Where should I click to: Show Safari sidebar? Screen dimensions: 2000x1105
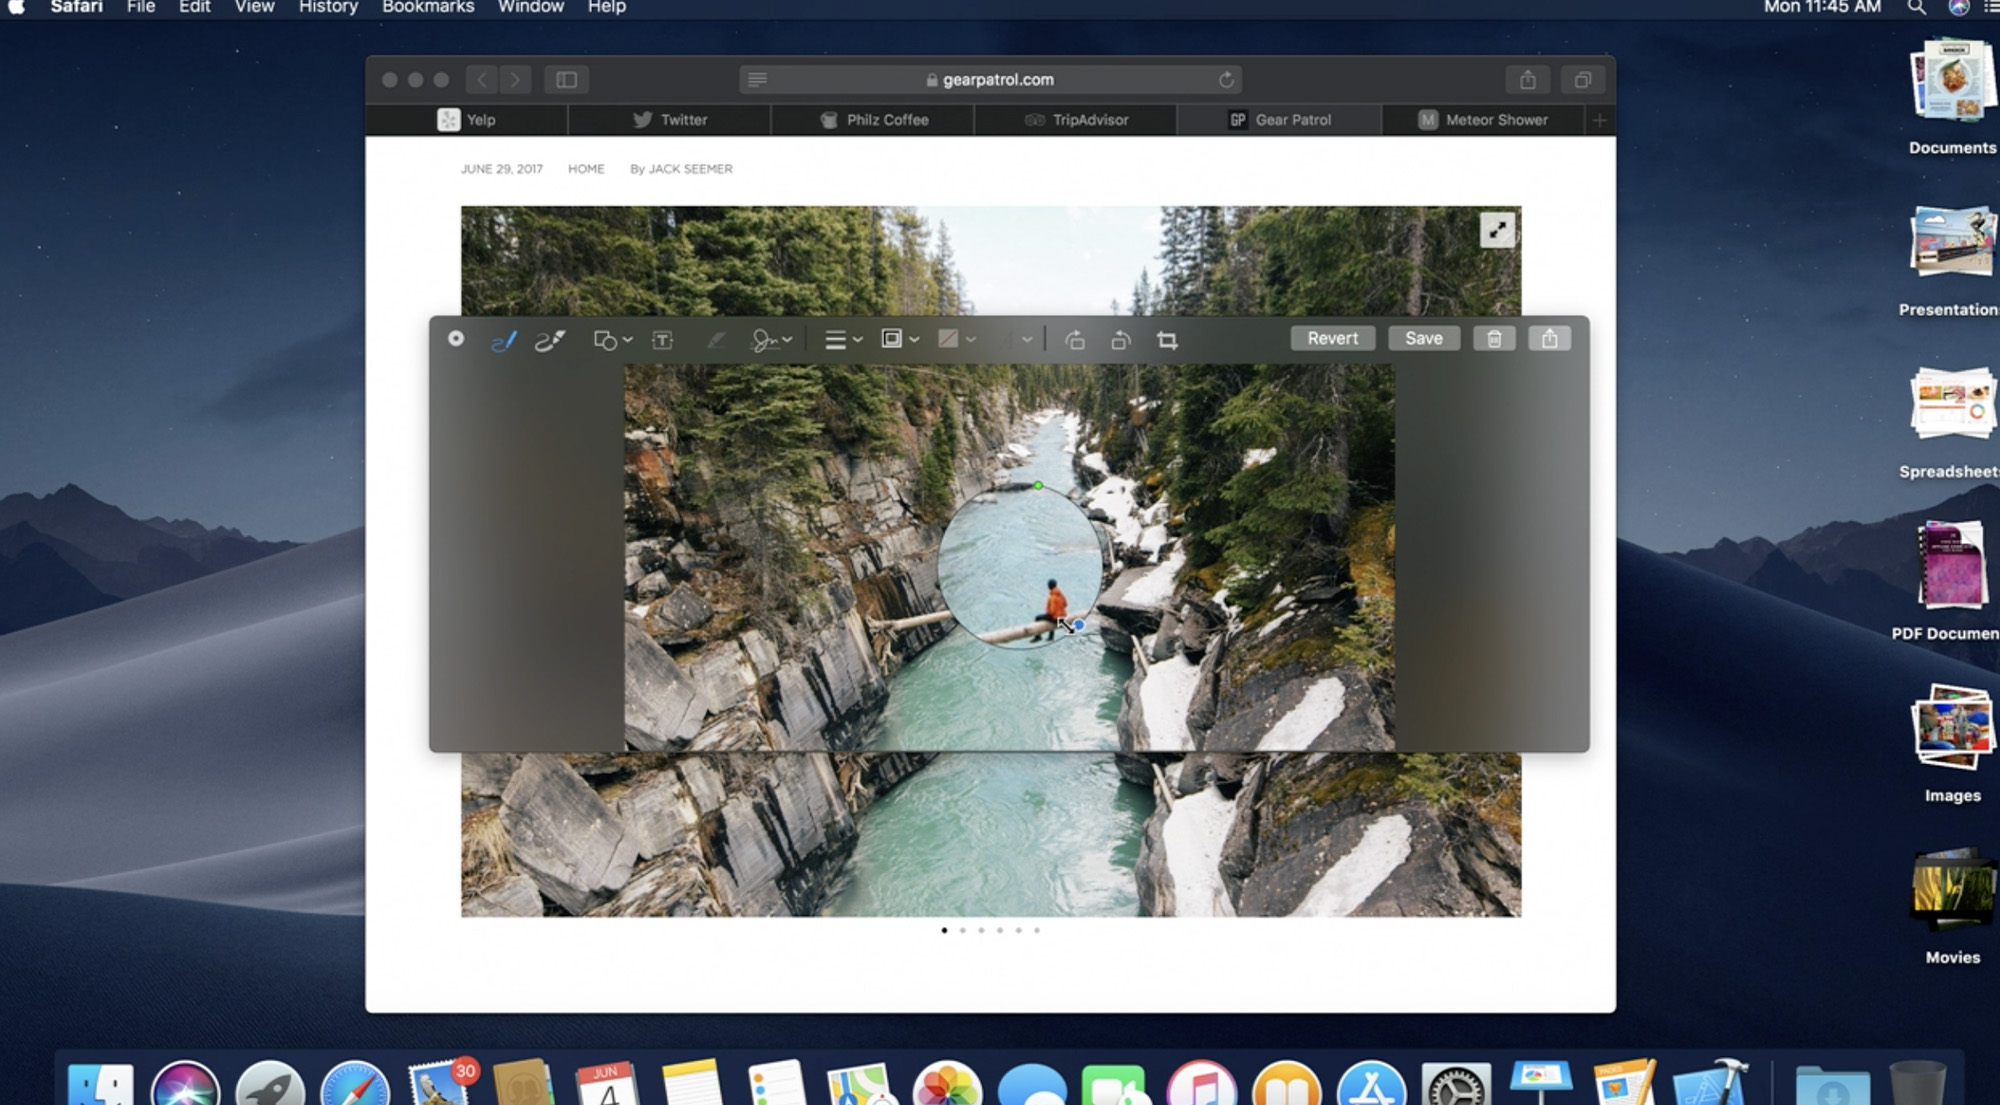(566, 80)
